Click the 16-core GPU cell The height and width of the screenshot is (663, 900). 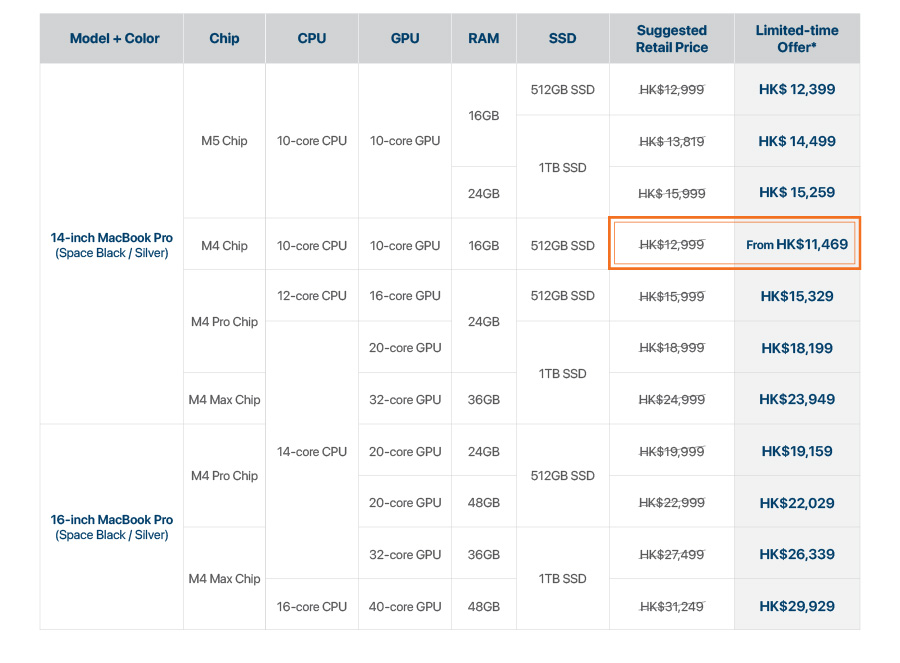(x=405, y=296)
